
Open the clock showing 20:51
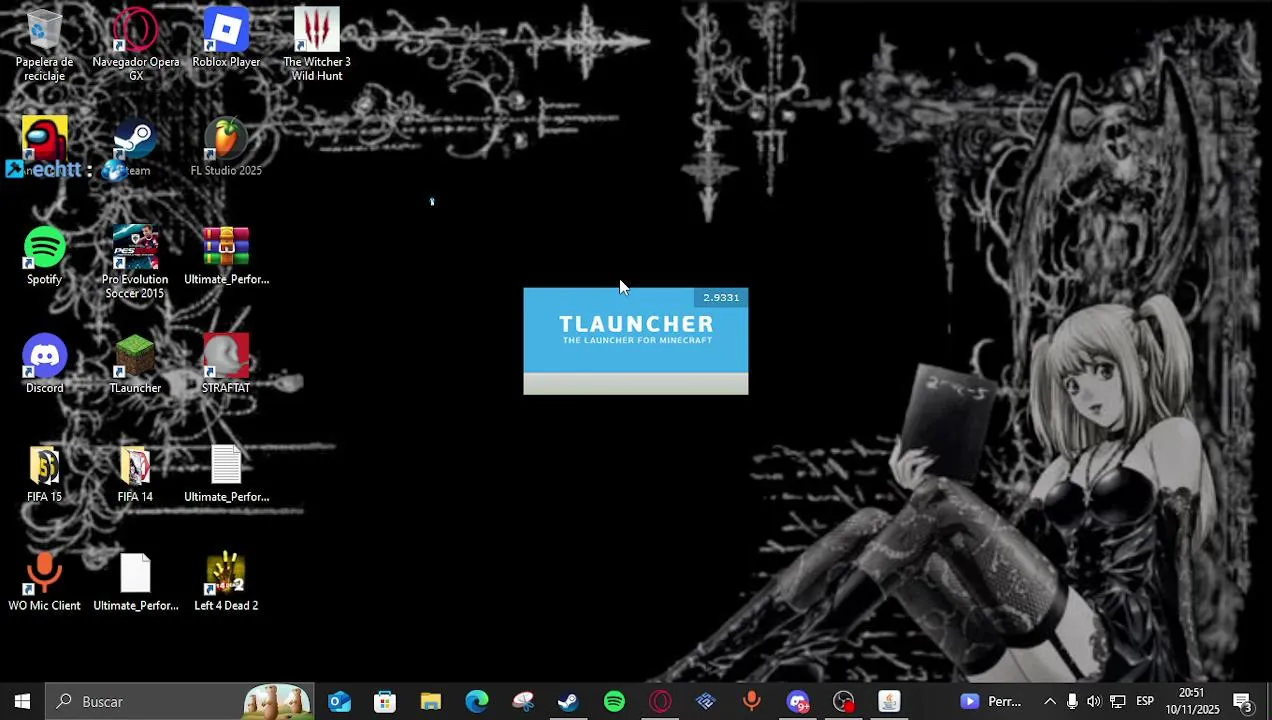(x=1192, y=701)
